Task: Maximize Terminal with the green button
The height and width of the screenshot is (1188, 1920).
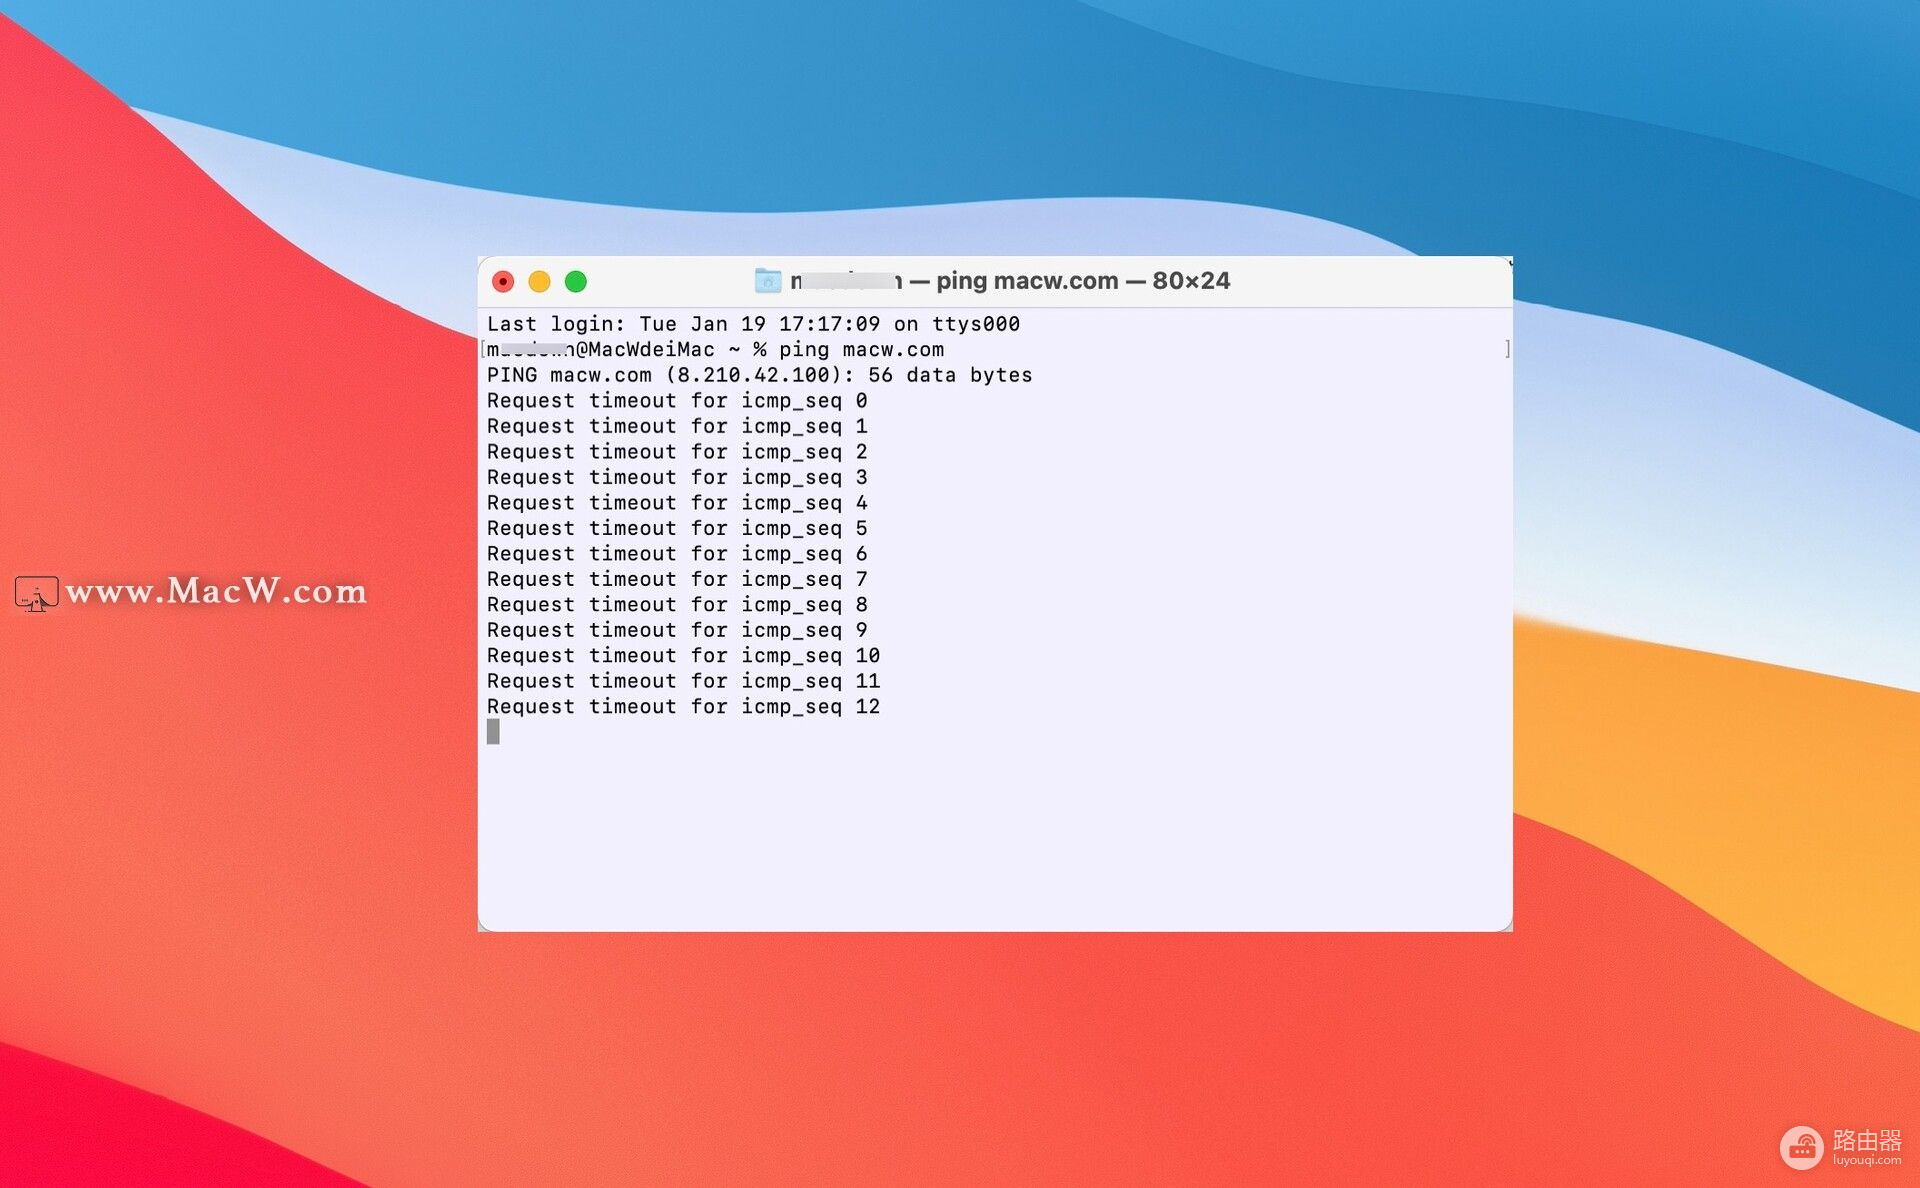Action: coord(576,282)
